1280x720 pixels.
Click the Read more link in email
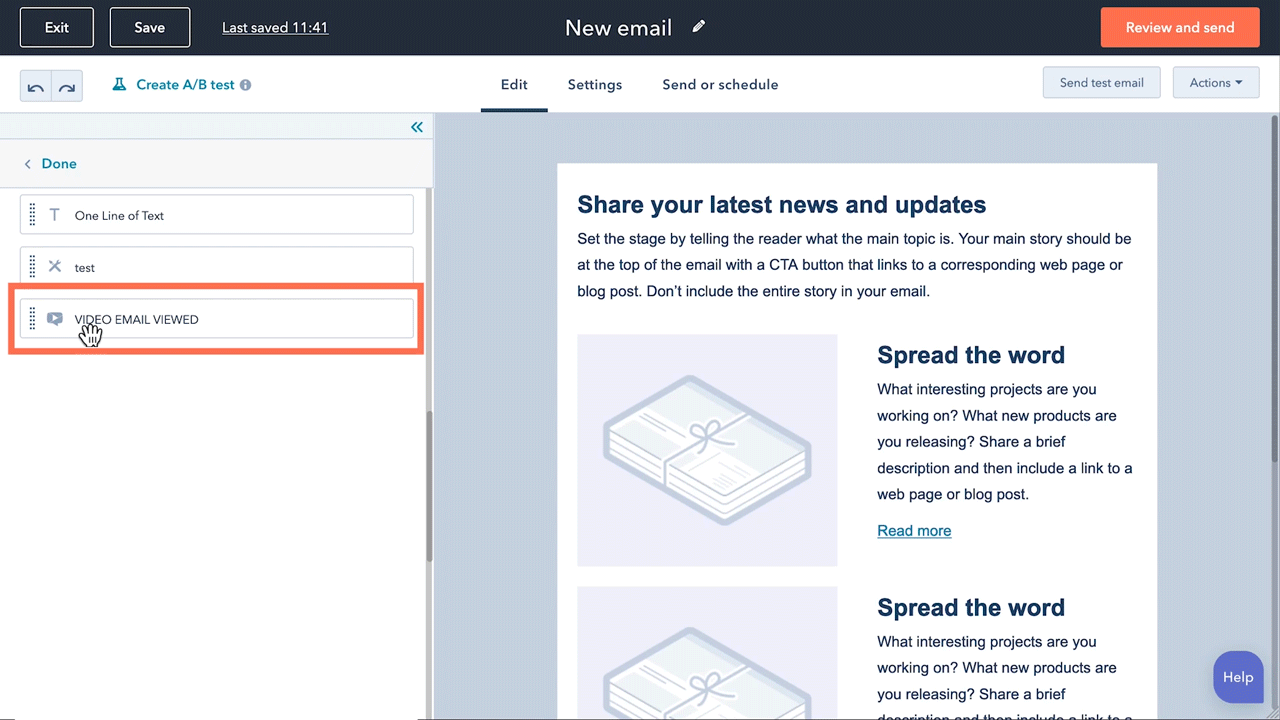click(914, 531)
